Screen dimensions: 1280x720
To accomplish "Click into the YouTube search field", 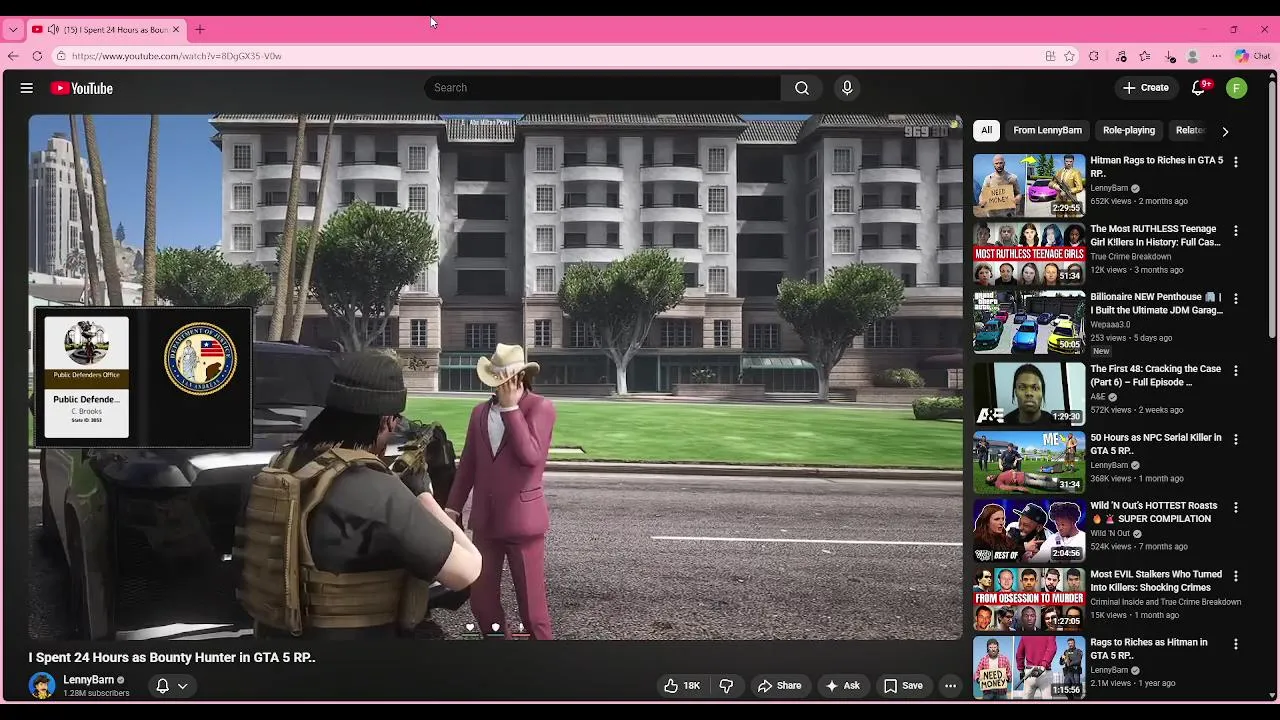I will [603, 88].
